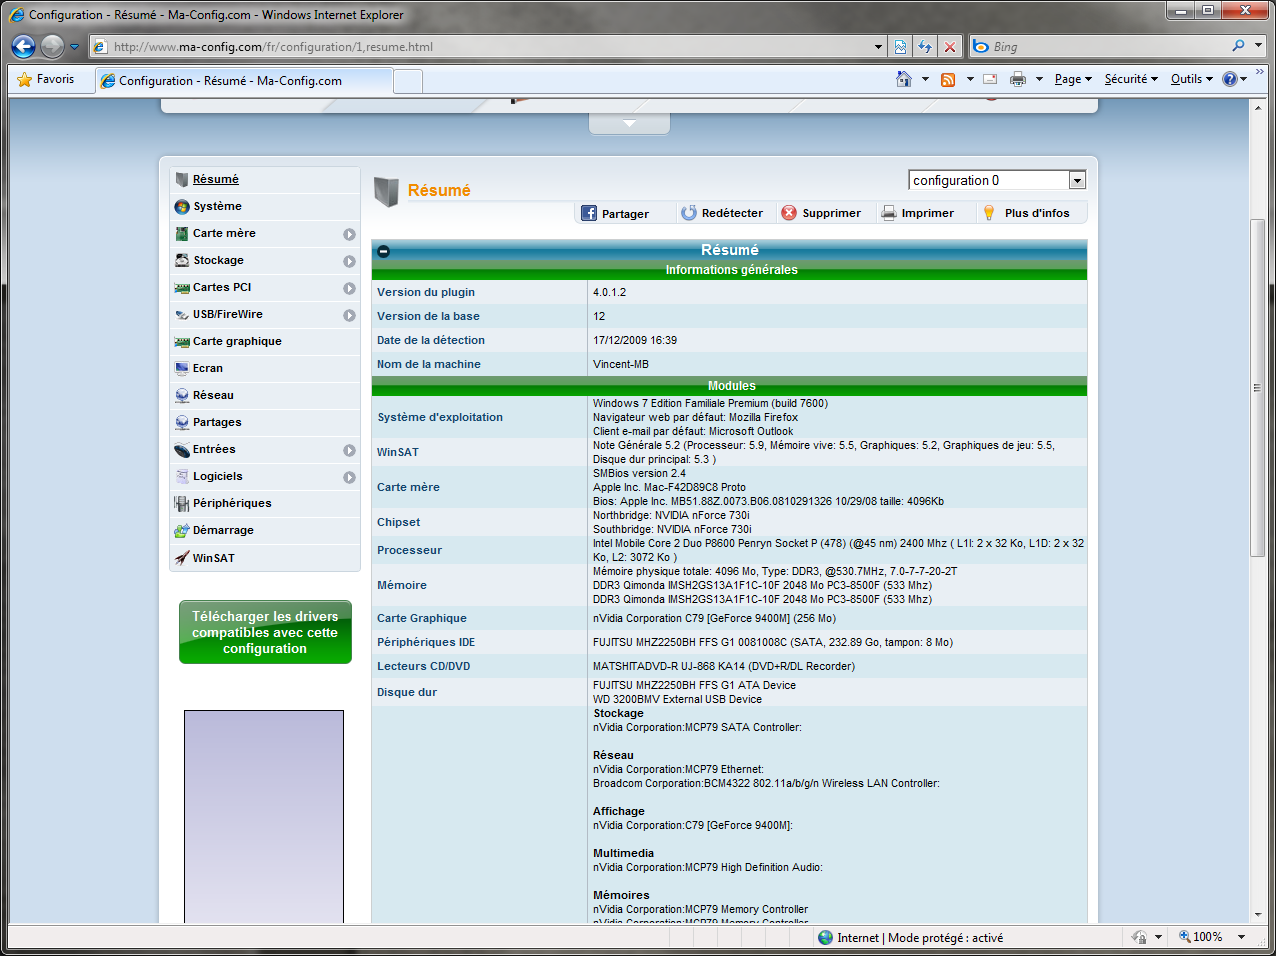Image resolution: width=1276 pixels, height=956 pixels.
Task: Click the Démarrage startup icon
Action: (x=182, y=531)
